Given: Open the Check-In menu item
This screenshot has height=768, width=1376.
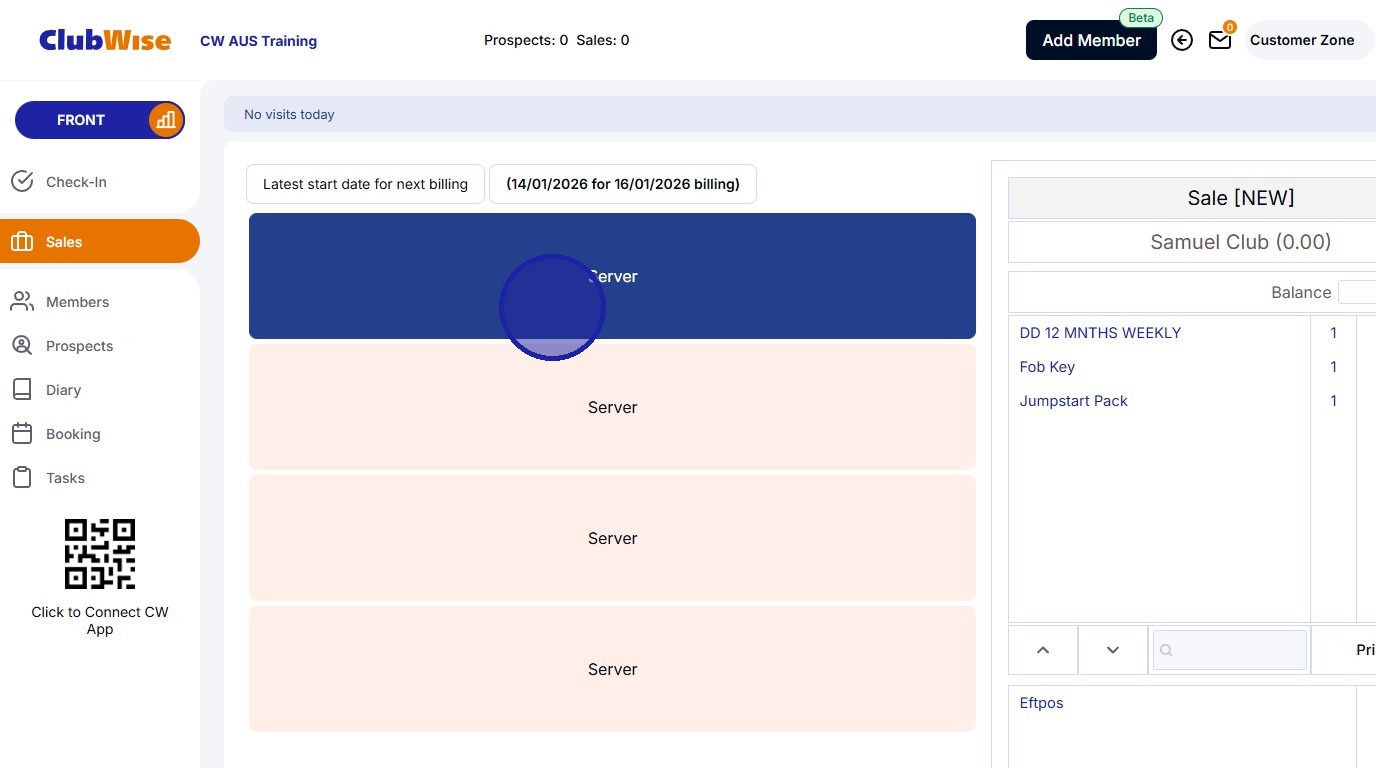Looking at the screenshot, I should pyautogui.click(x=100, y=182).
